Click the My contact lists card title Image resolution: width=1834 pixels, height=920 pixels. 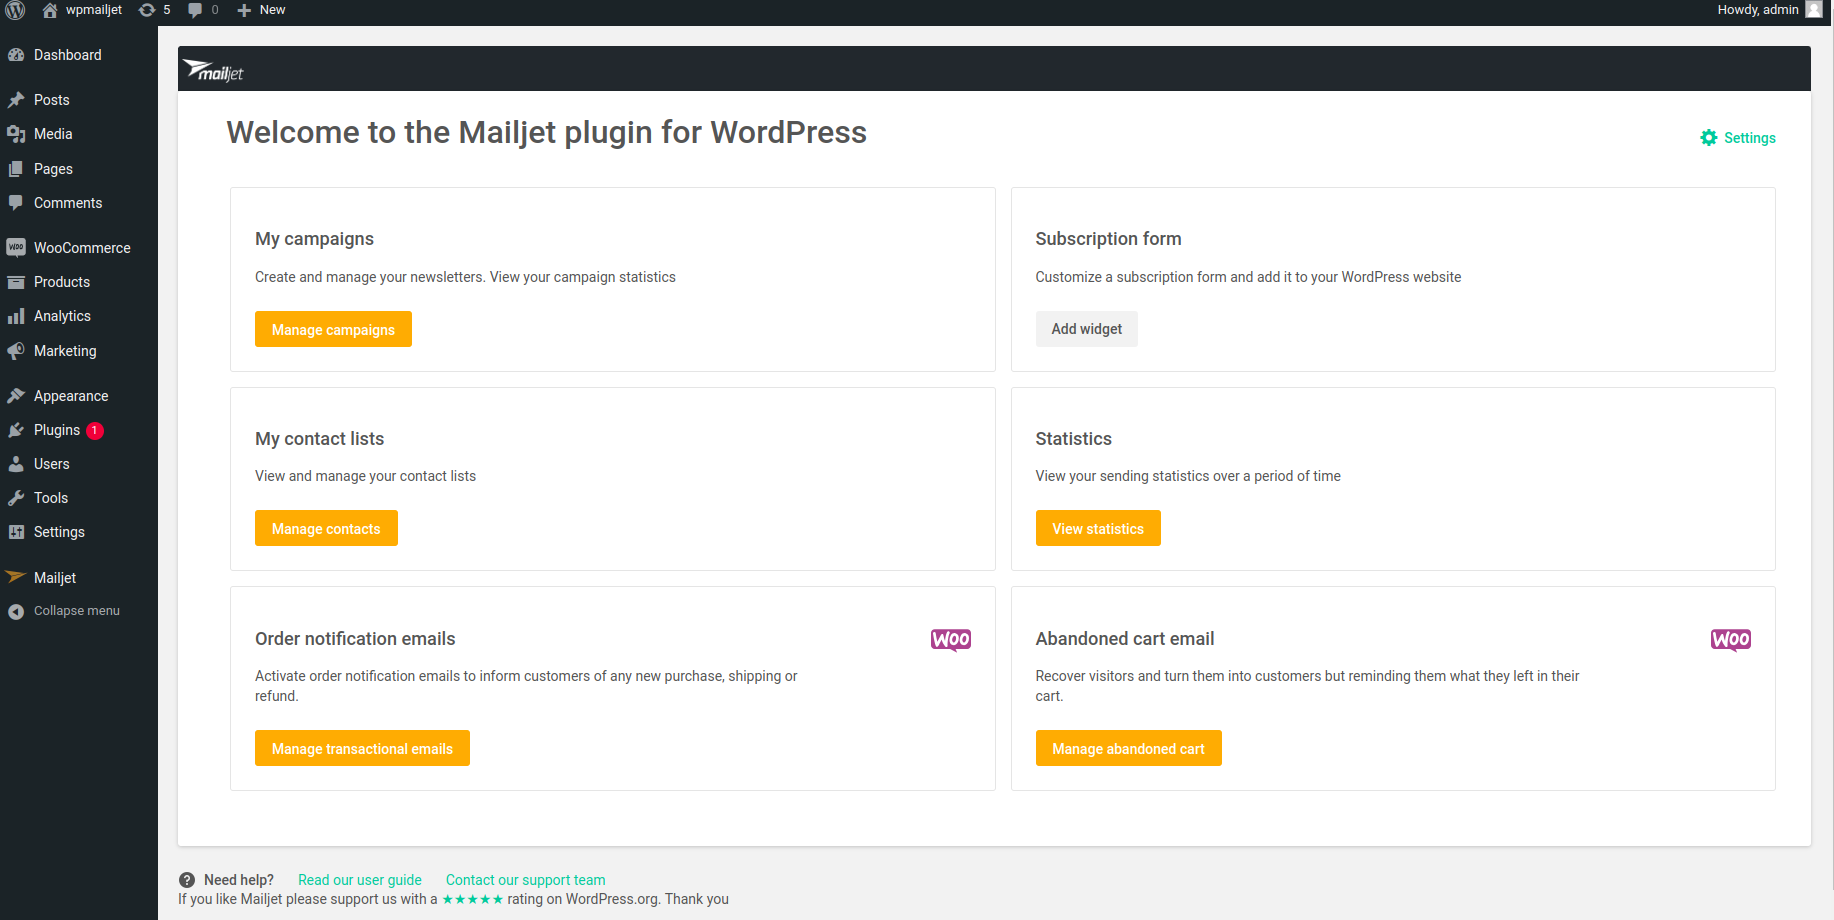pos(319,439)
